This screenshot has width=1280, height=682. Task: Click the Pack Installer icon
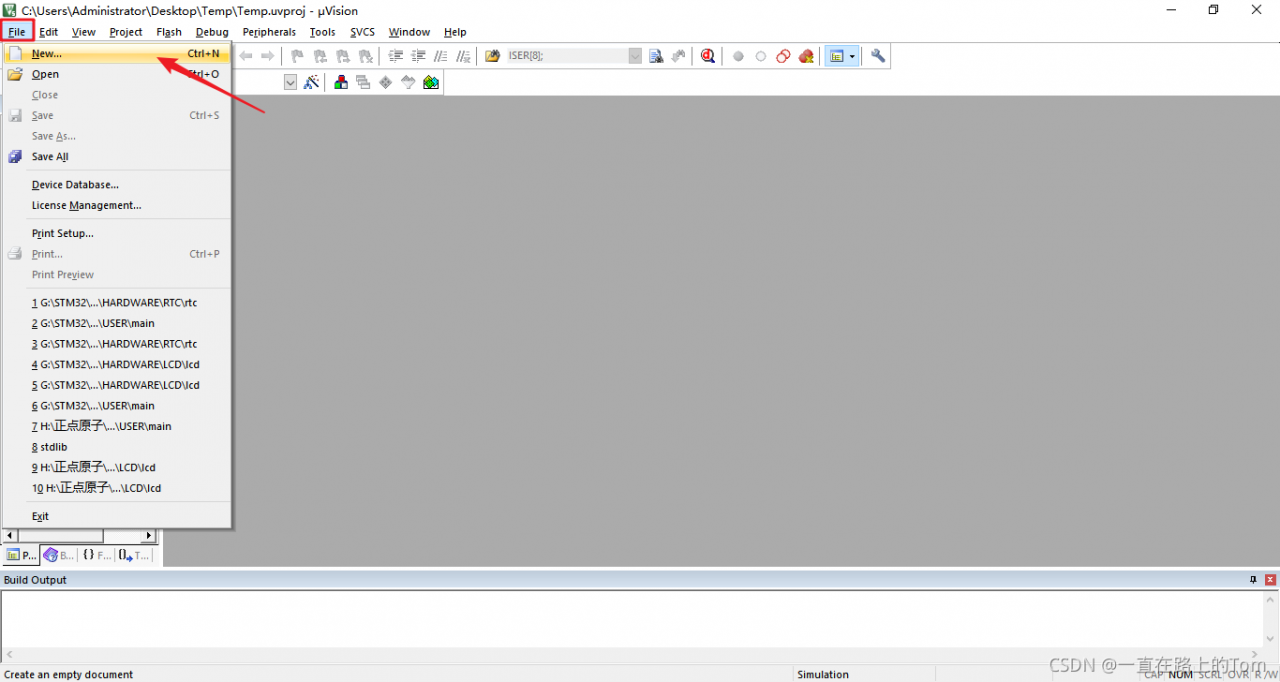[431, 82]
